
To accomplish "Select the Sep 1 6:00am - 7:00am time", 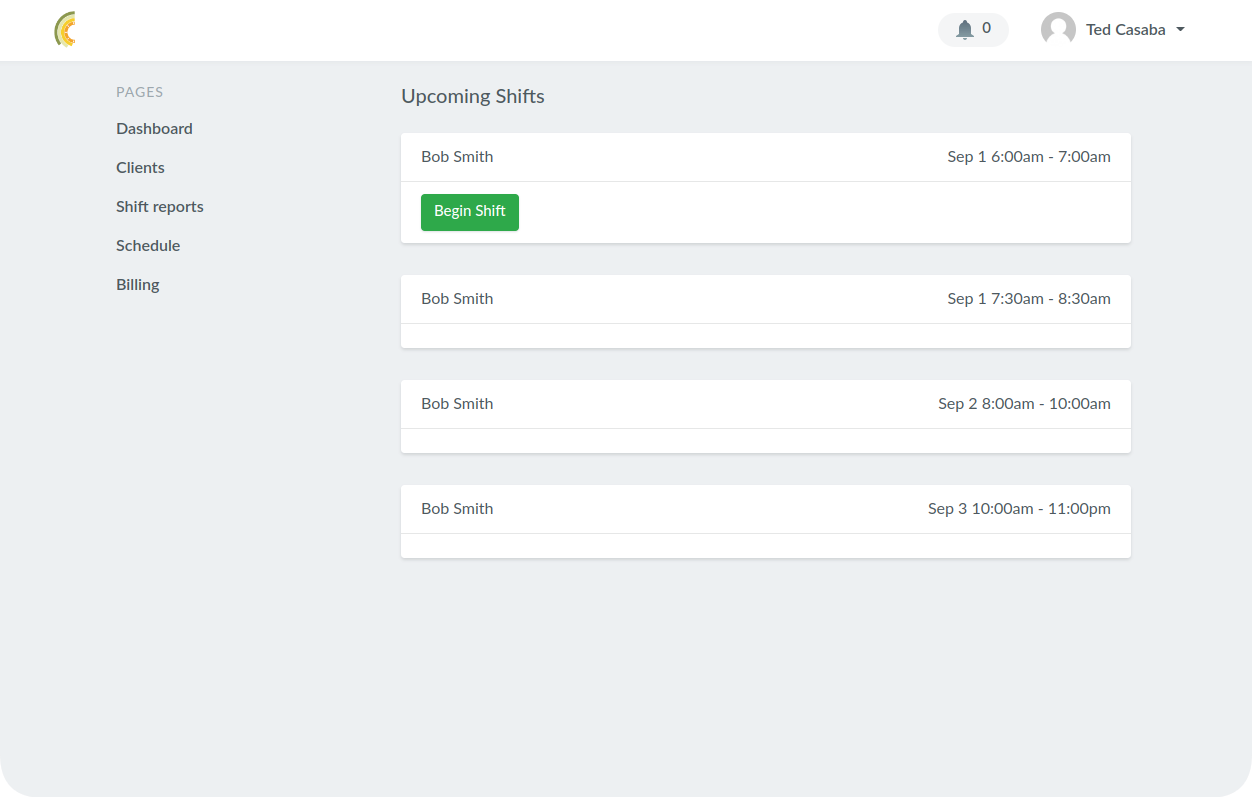I will point(1028,157).
